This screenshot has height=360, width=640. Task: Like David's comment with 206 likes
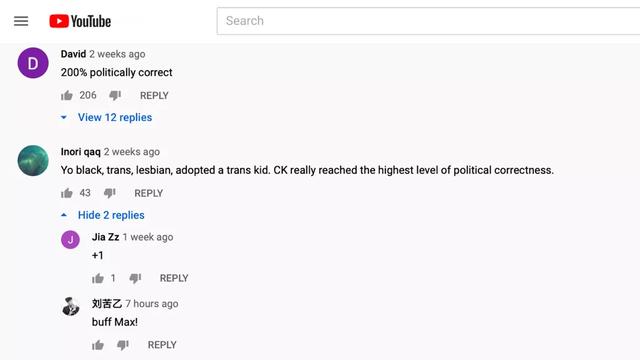pos(67,96)
